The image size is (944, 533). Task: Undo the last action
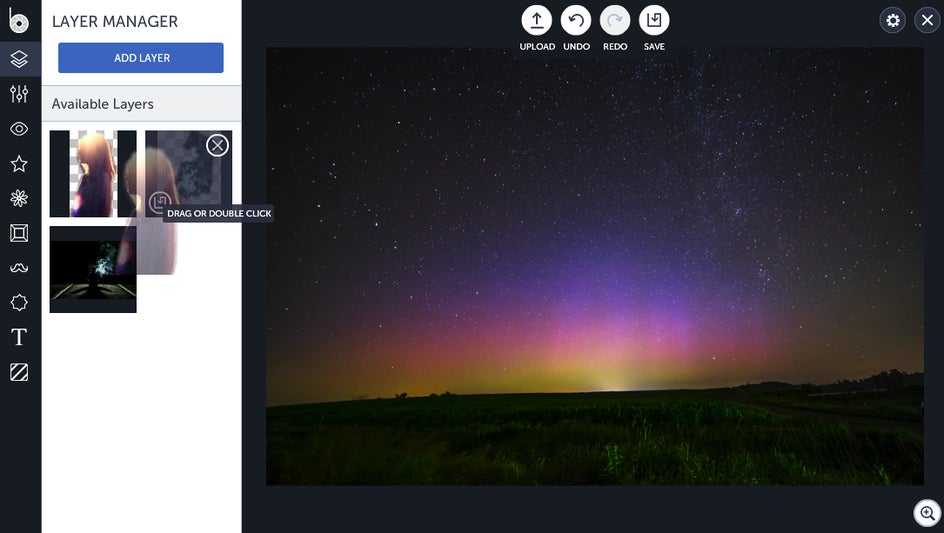pos(576,20)
